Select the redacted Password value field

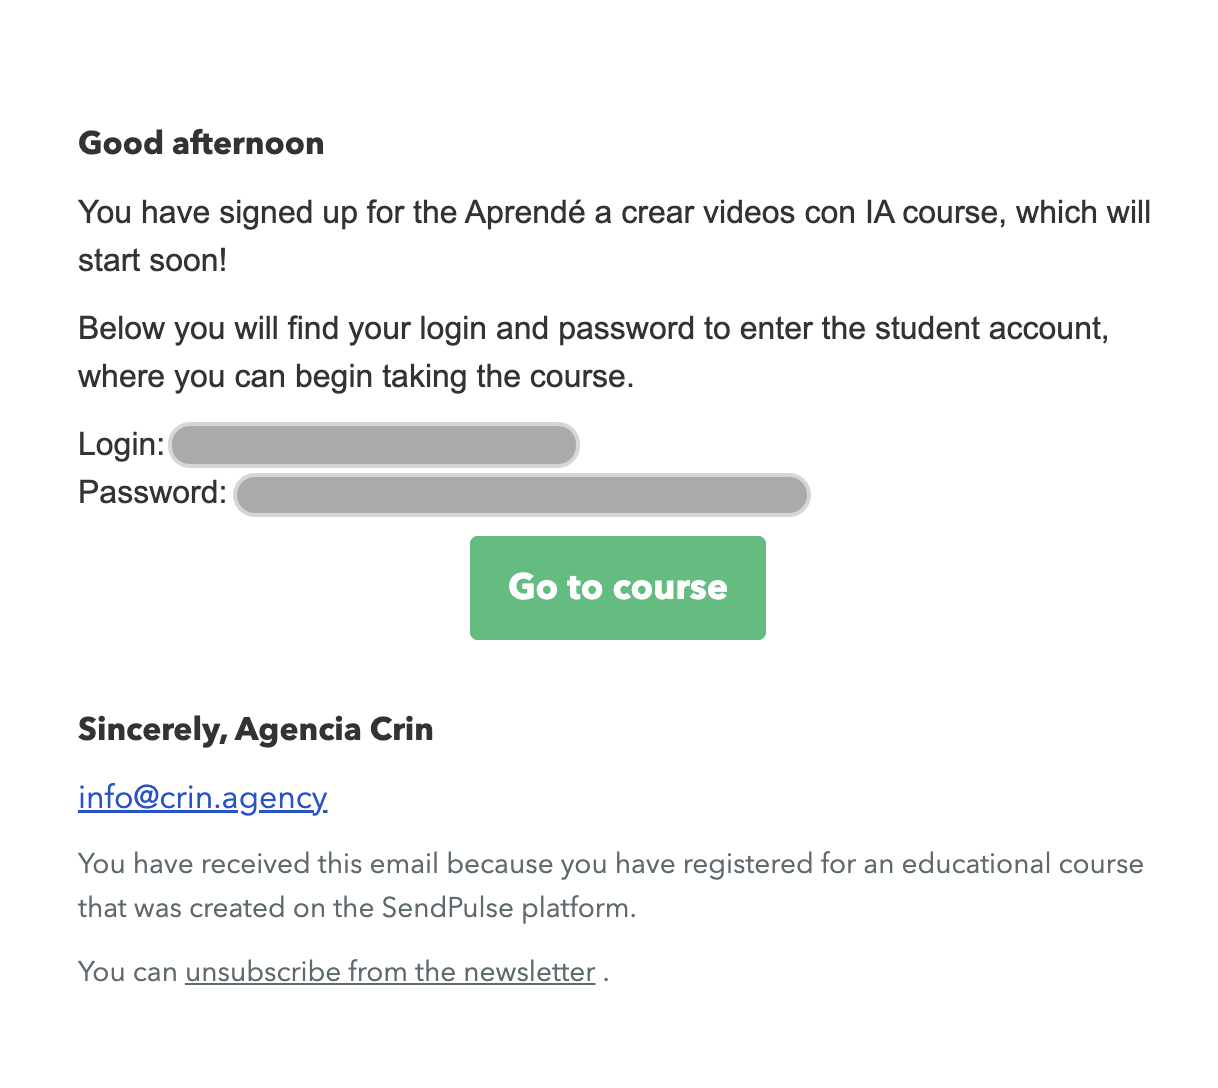pyautogui.click(x=522, y=495)
